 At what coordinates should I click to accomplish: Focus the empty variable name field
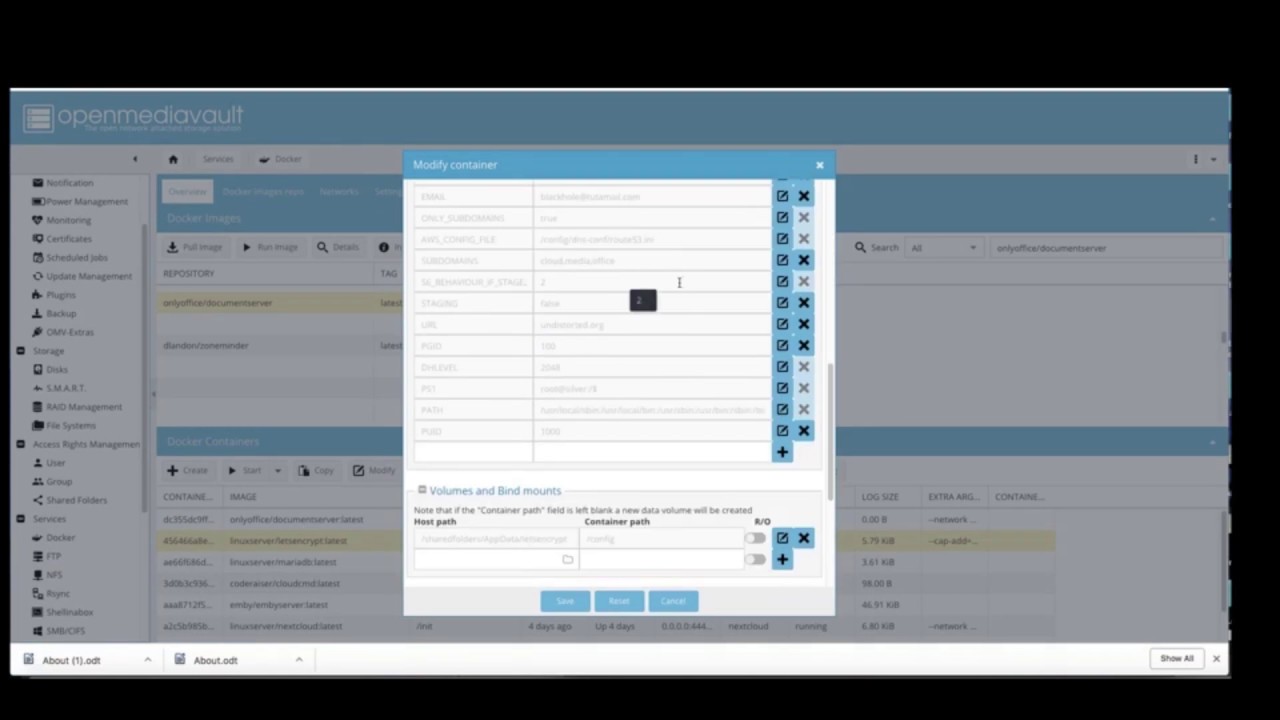tap(473, 452)
